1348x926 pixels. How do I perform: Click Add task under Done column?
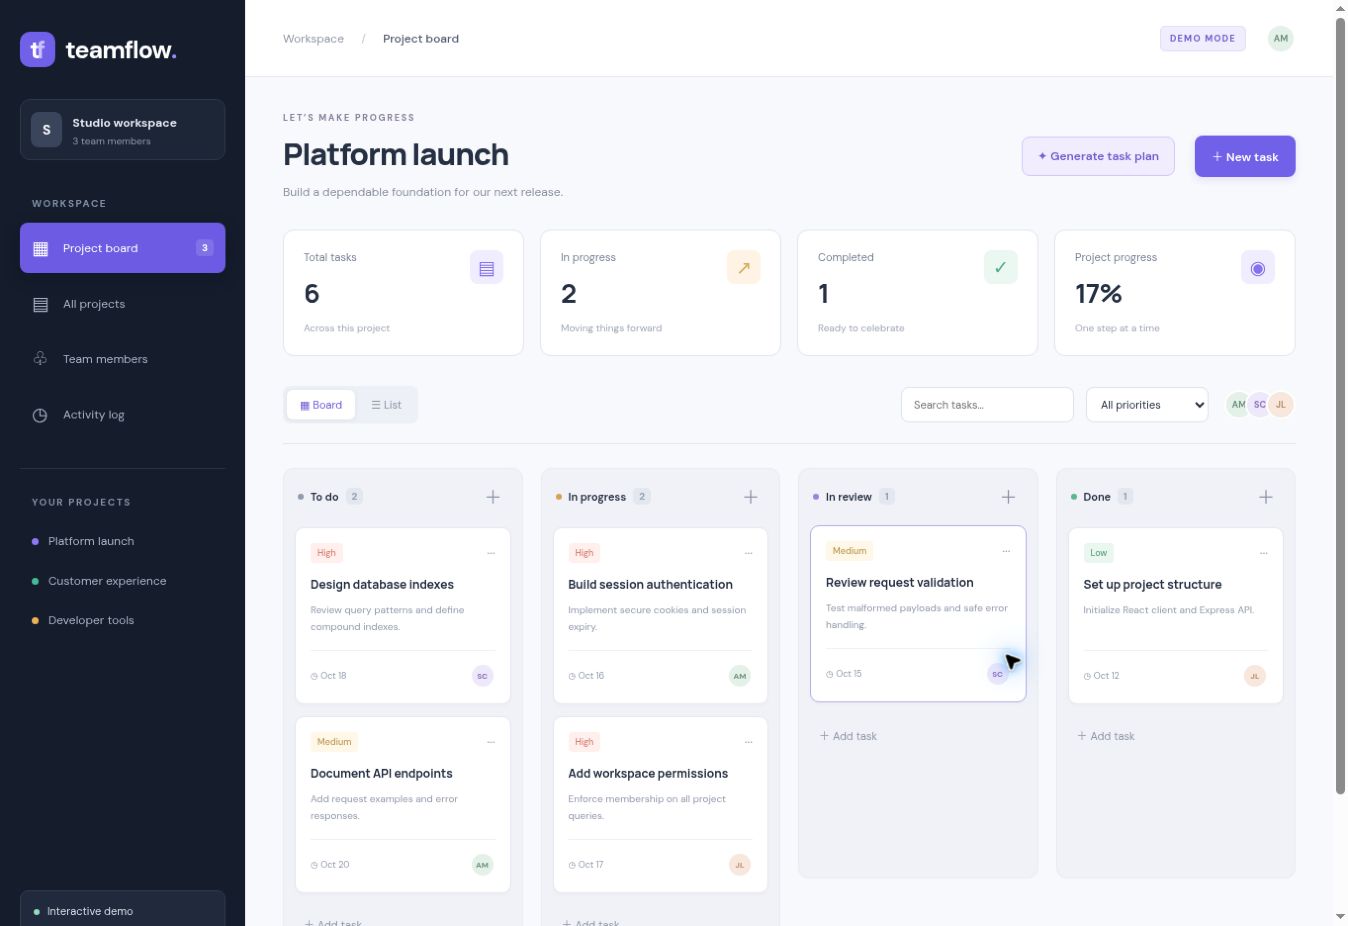coord(1106,736)
